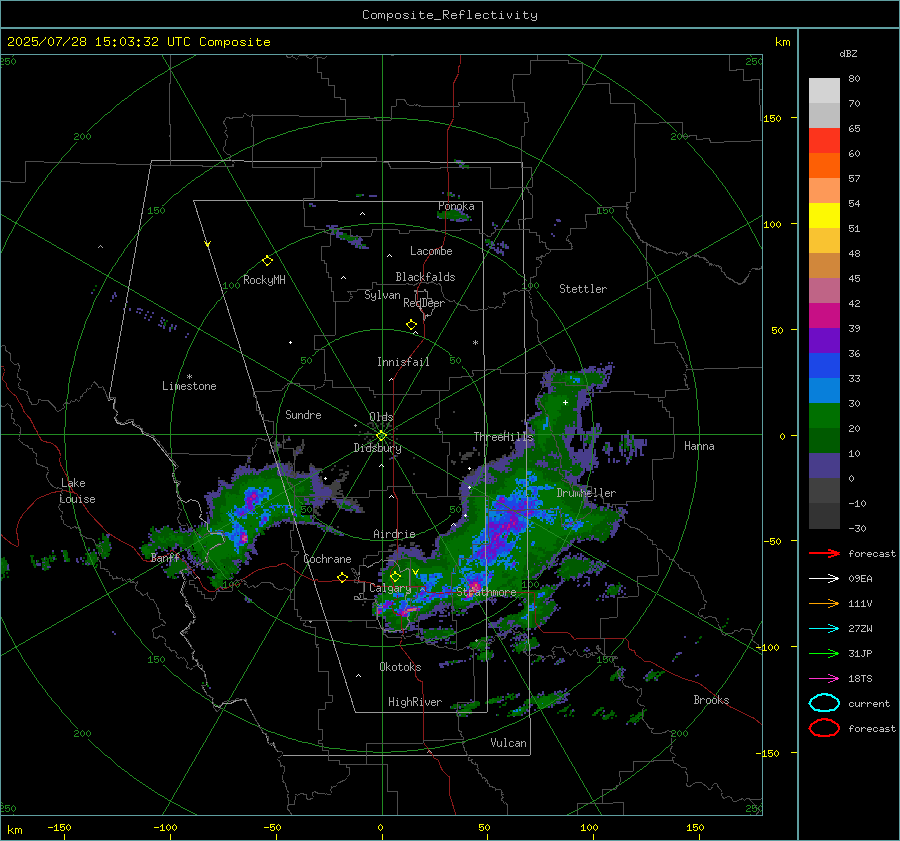This screenshot has height=841, width=900.
Task: Select the RockyMH label
Action: (x=264, y=280)
